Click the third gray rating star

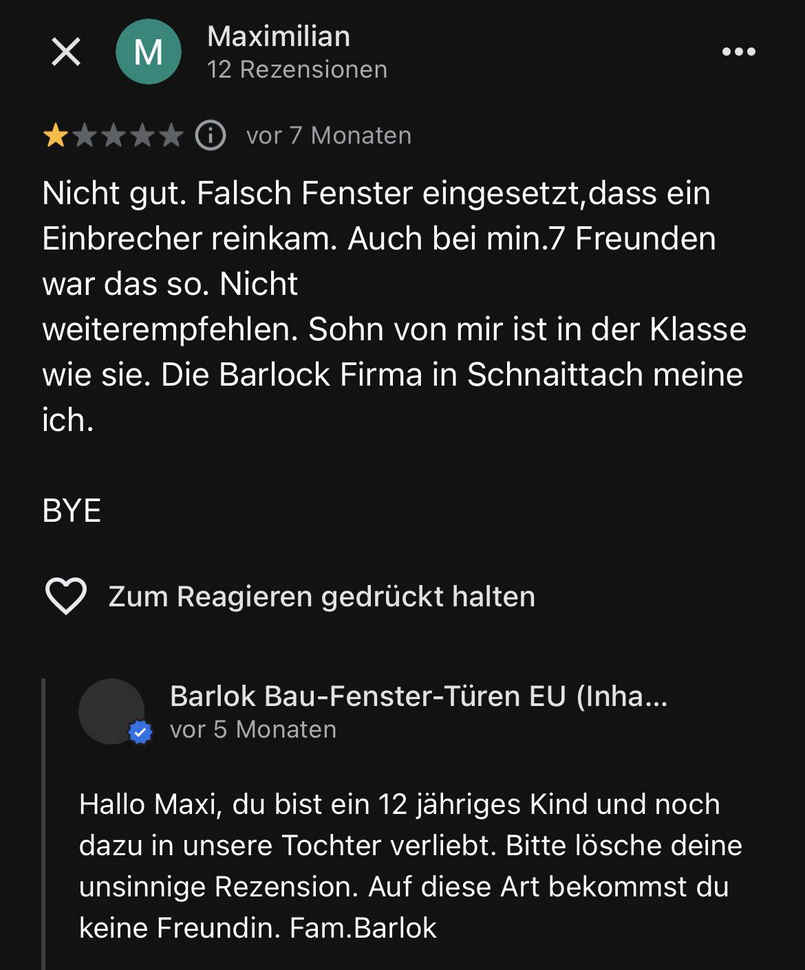pos(113,135)
